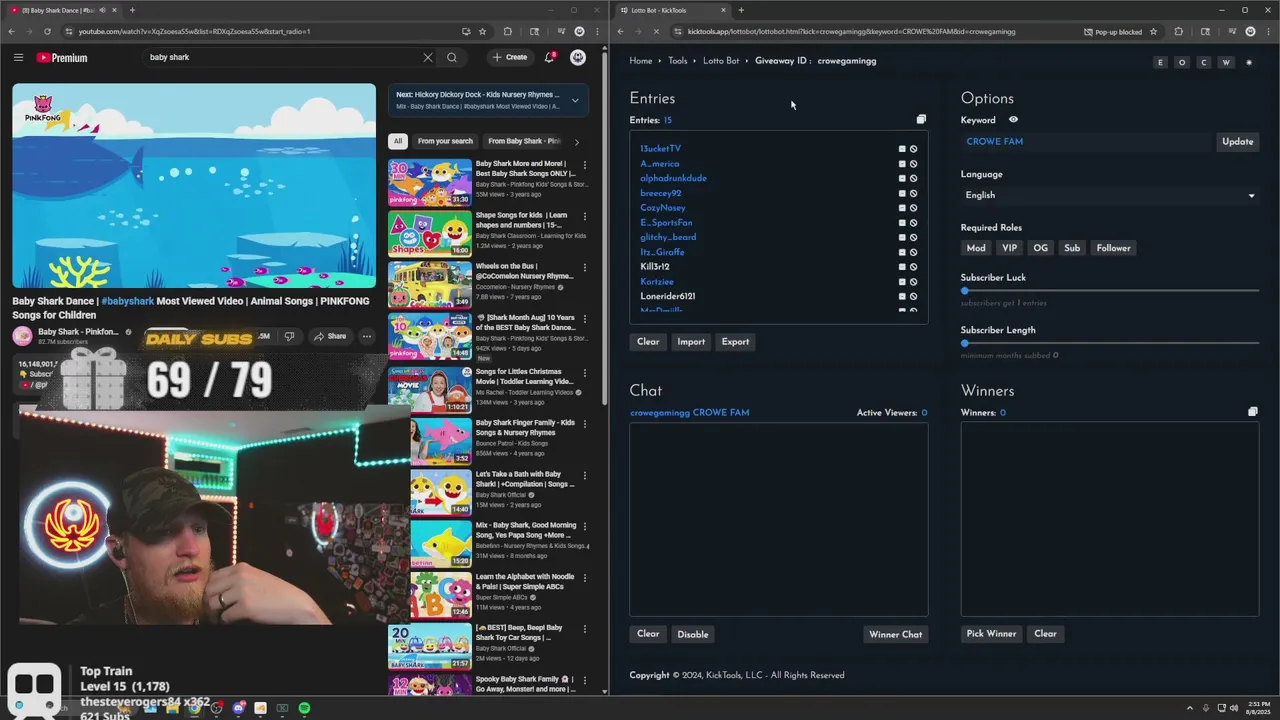1280x720 pixels.
Task: Open YouTube notifications bell
Action: [549, 57]
